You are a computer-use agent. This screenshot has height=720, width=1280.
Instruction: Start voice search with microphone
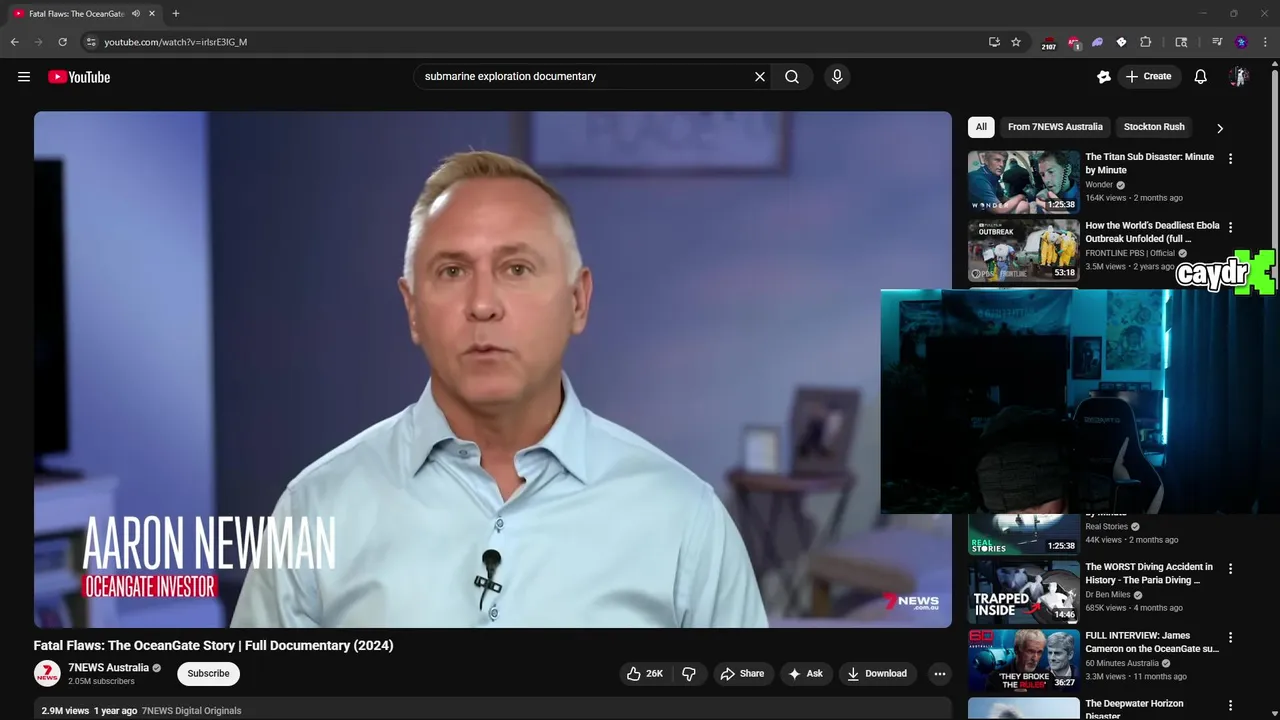[x=837, y=77]
